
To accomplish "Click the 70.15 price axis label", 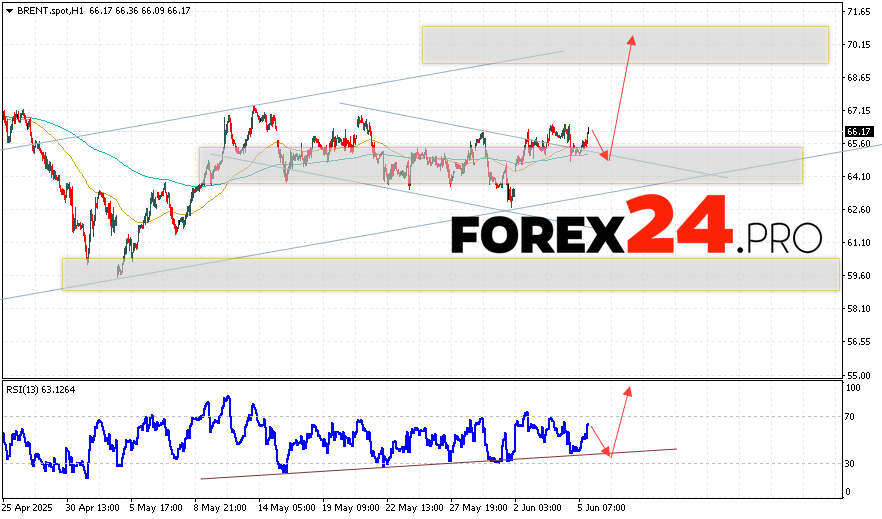I will pos(858,44).
